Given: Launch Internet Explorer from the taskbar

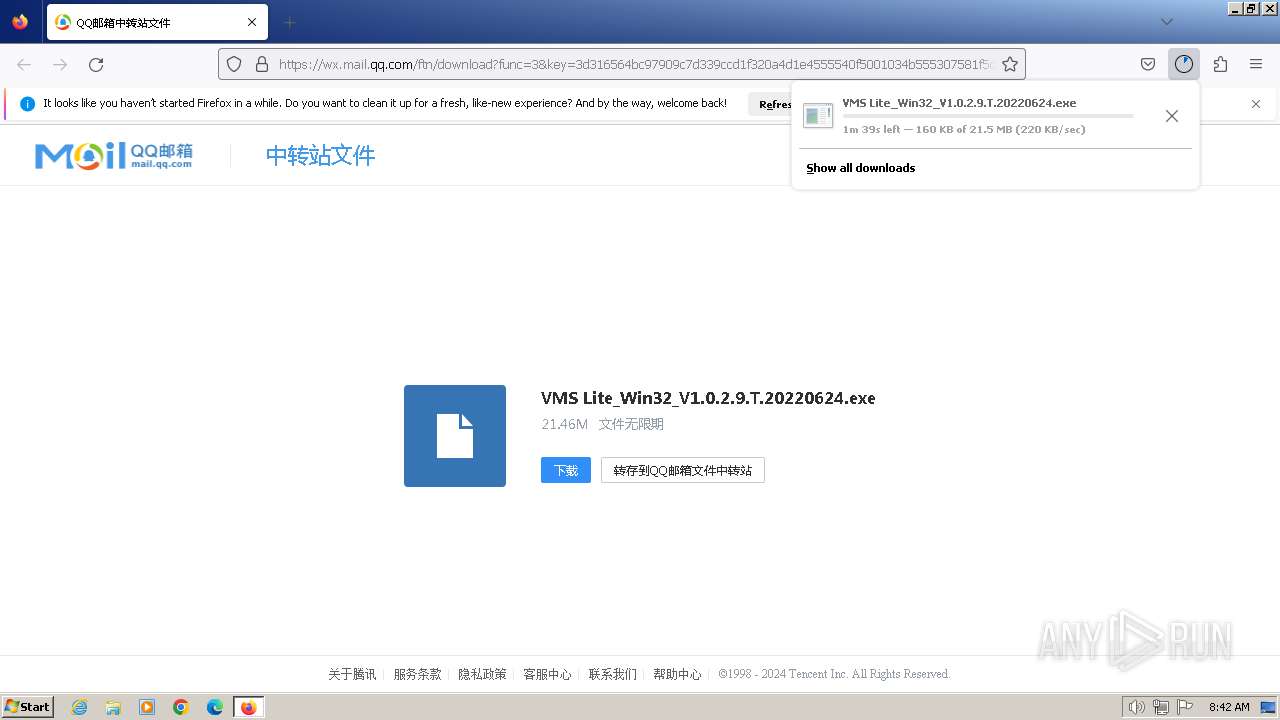Looking at the screenshot, I should pos(80,707).
